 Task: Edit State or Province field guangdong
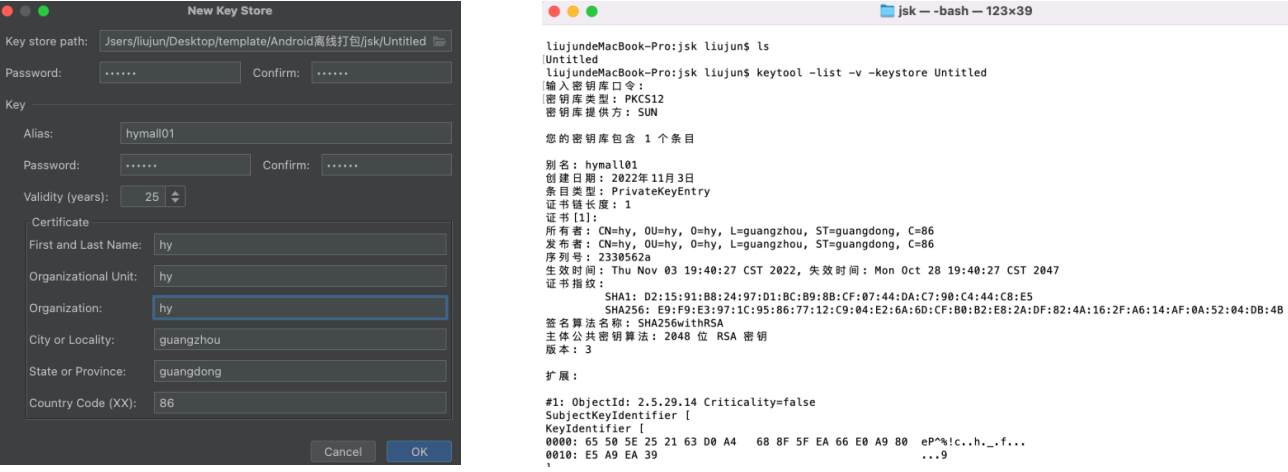(x=300, y=372)
